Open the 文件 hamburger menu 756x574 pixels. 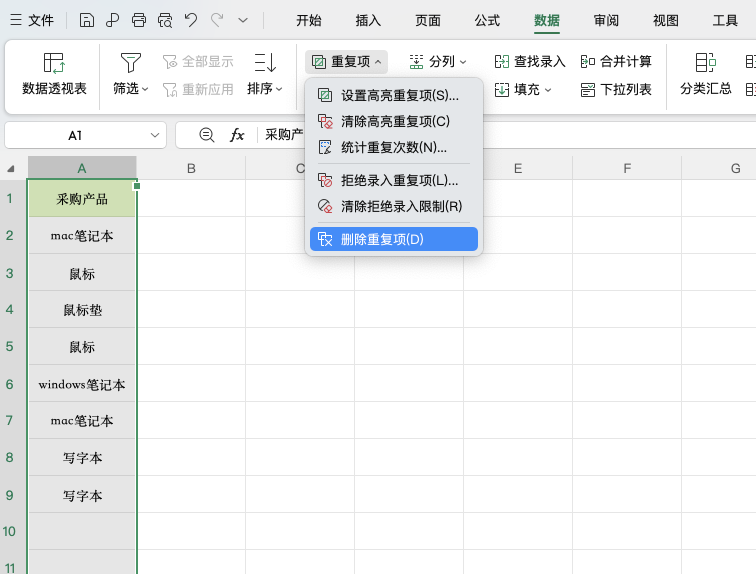pos(32,20)
